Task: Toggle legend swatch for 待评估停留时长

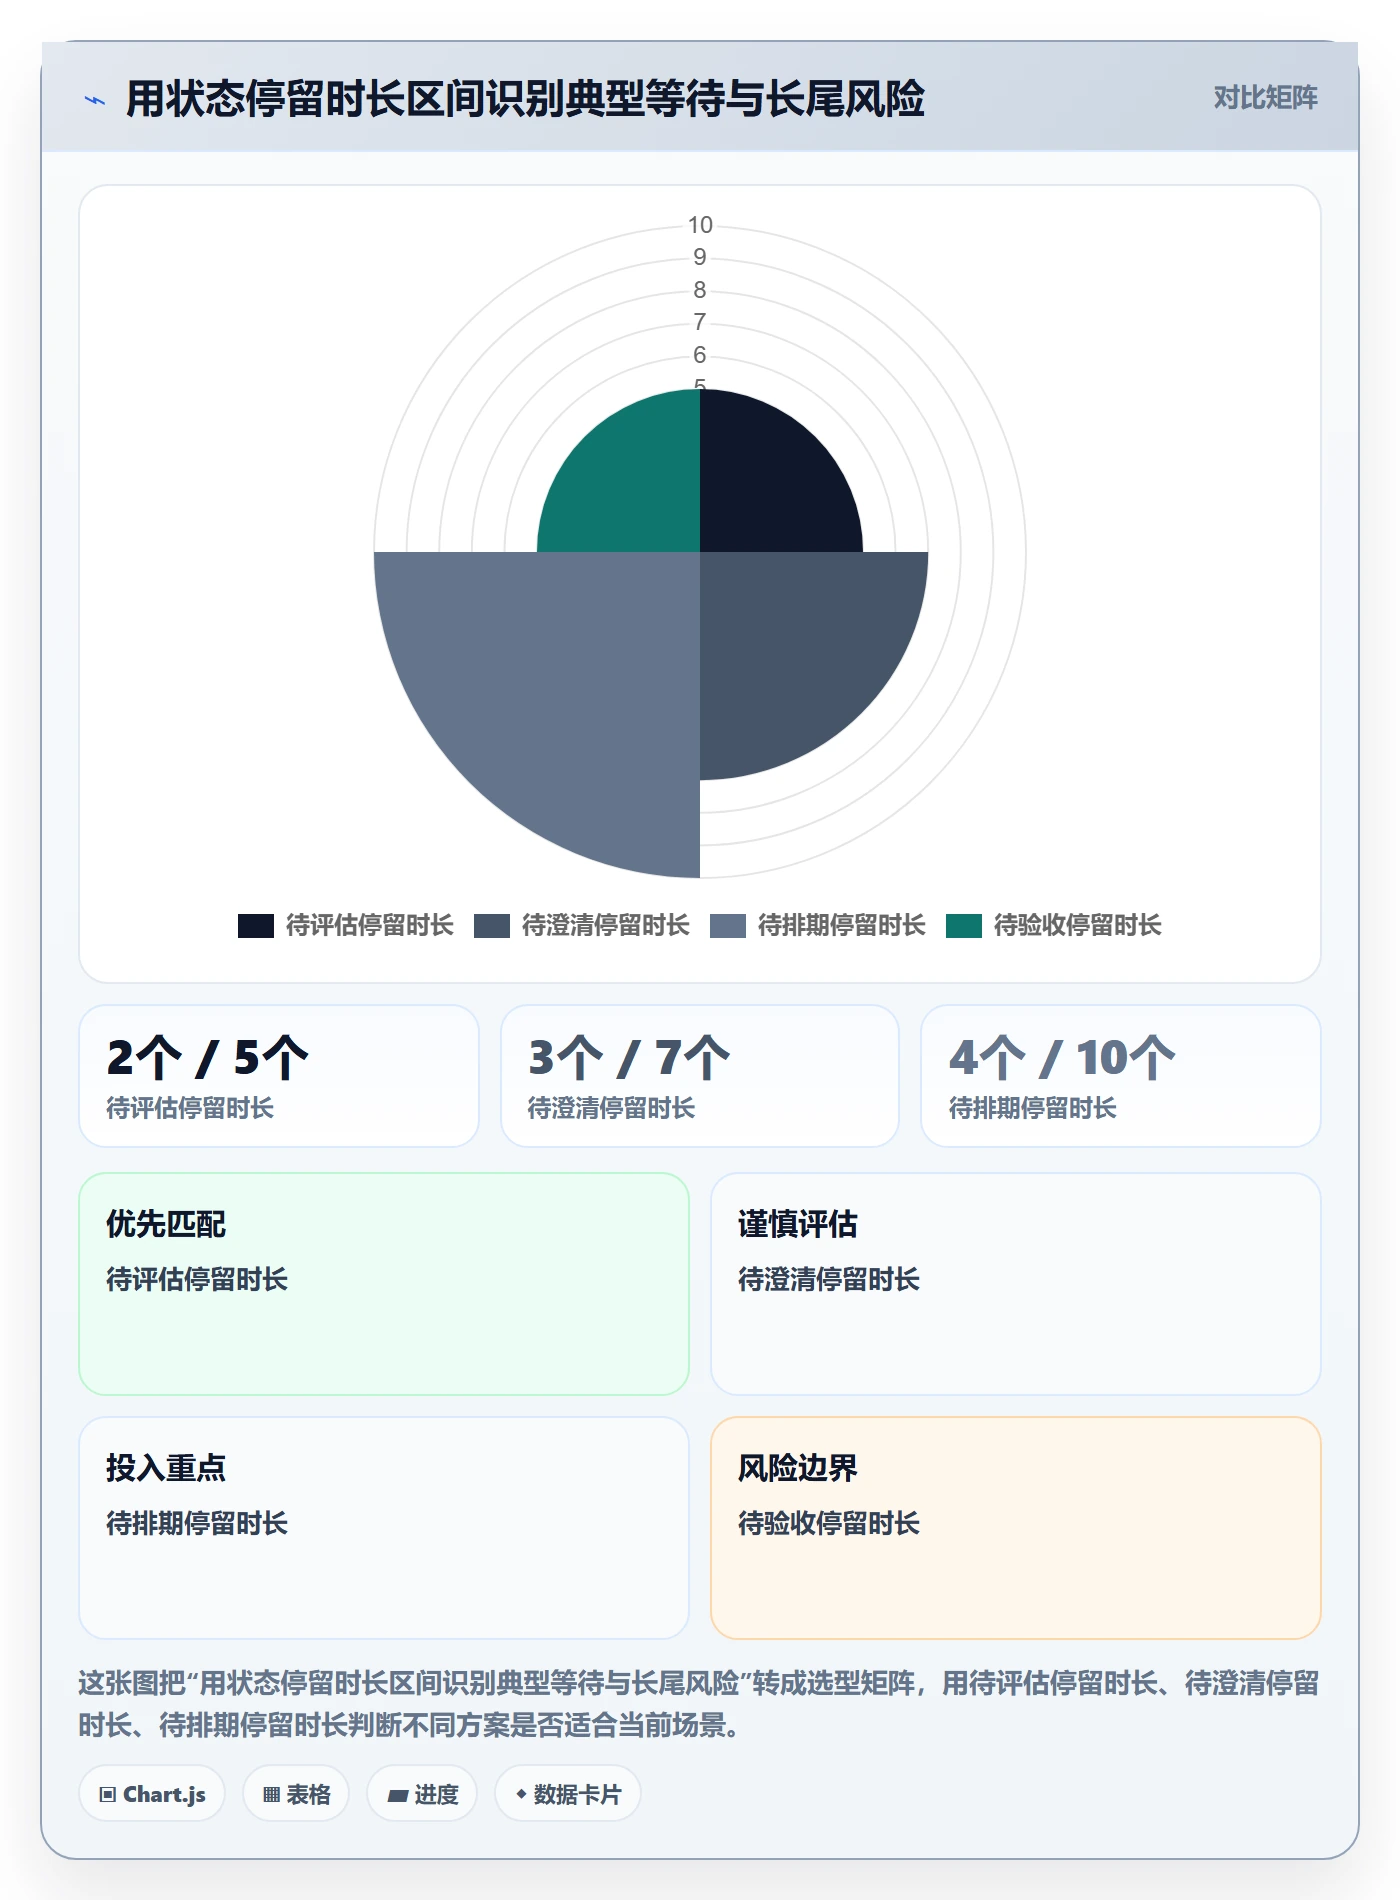Action: coord(256,926)
